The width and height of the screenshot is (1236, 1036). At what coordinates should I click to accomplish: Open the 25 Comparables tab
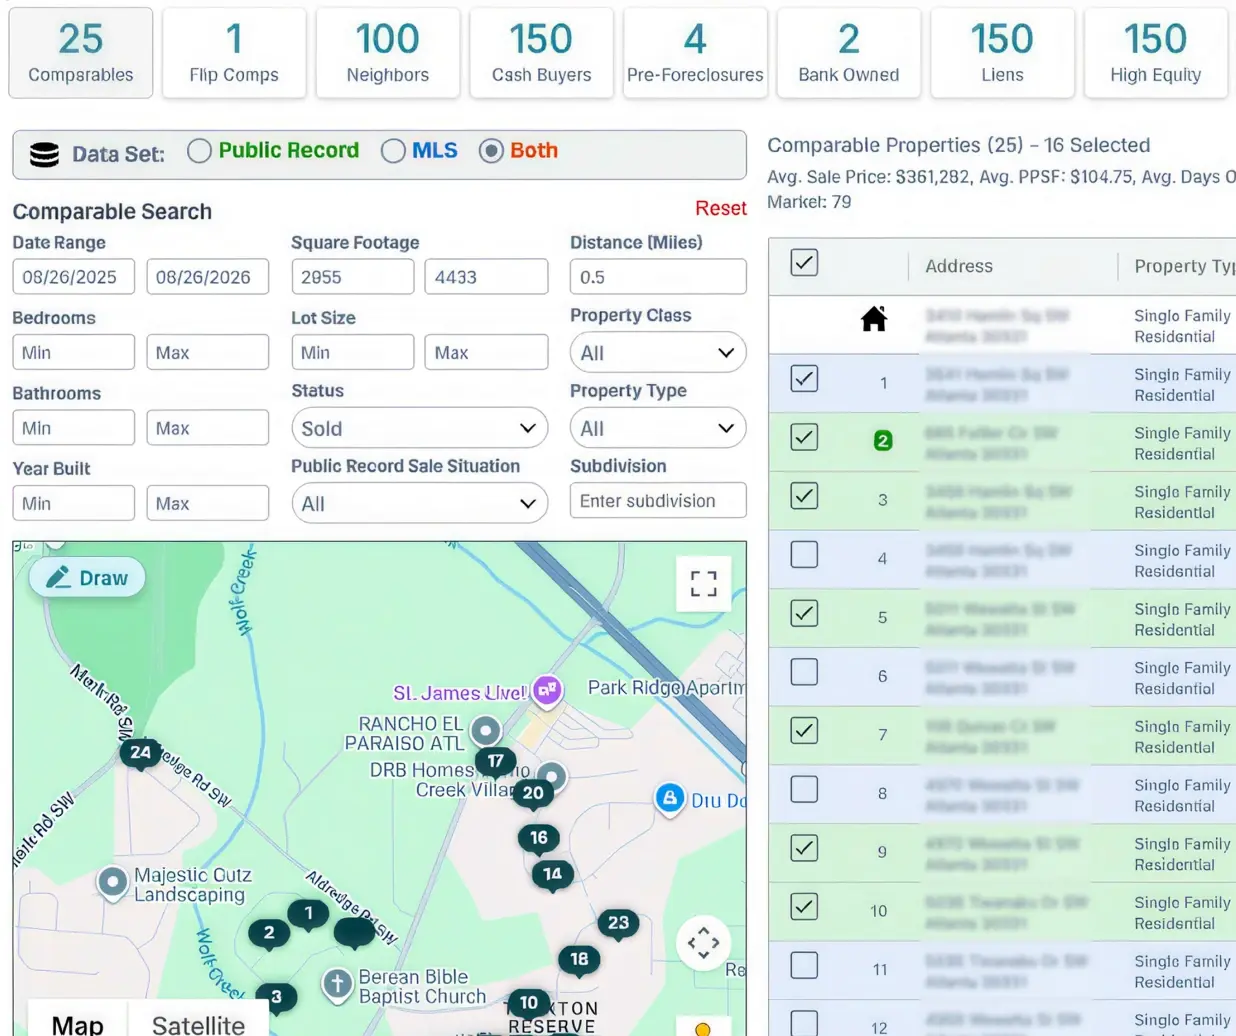tap(81, 53)
